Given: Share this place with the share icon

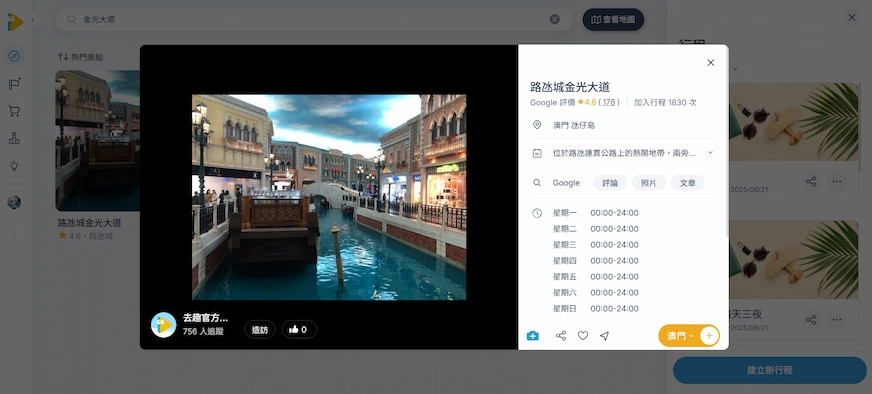Looking at the screenshot, I should coord(561,336).
